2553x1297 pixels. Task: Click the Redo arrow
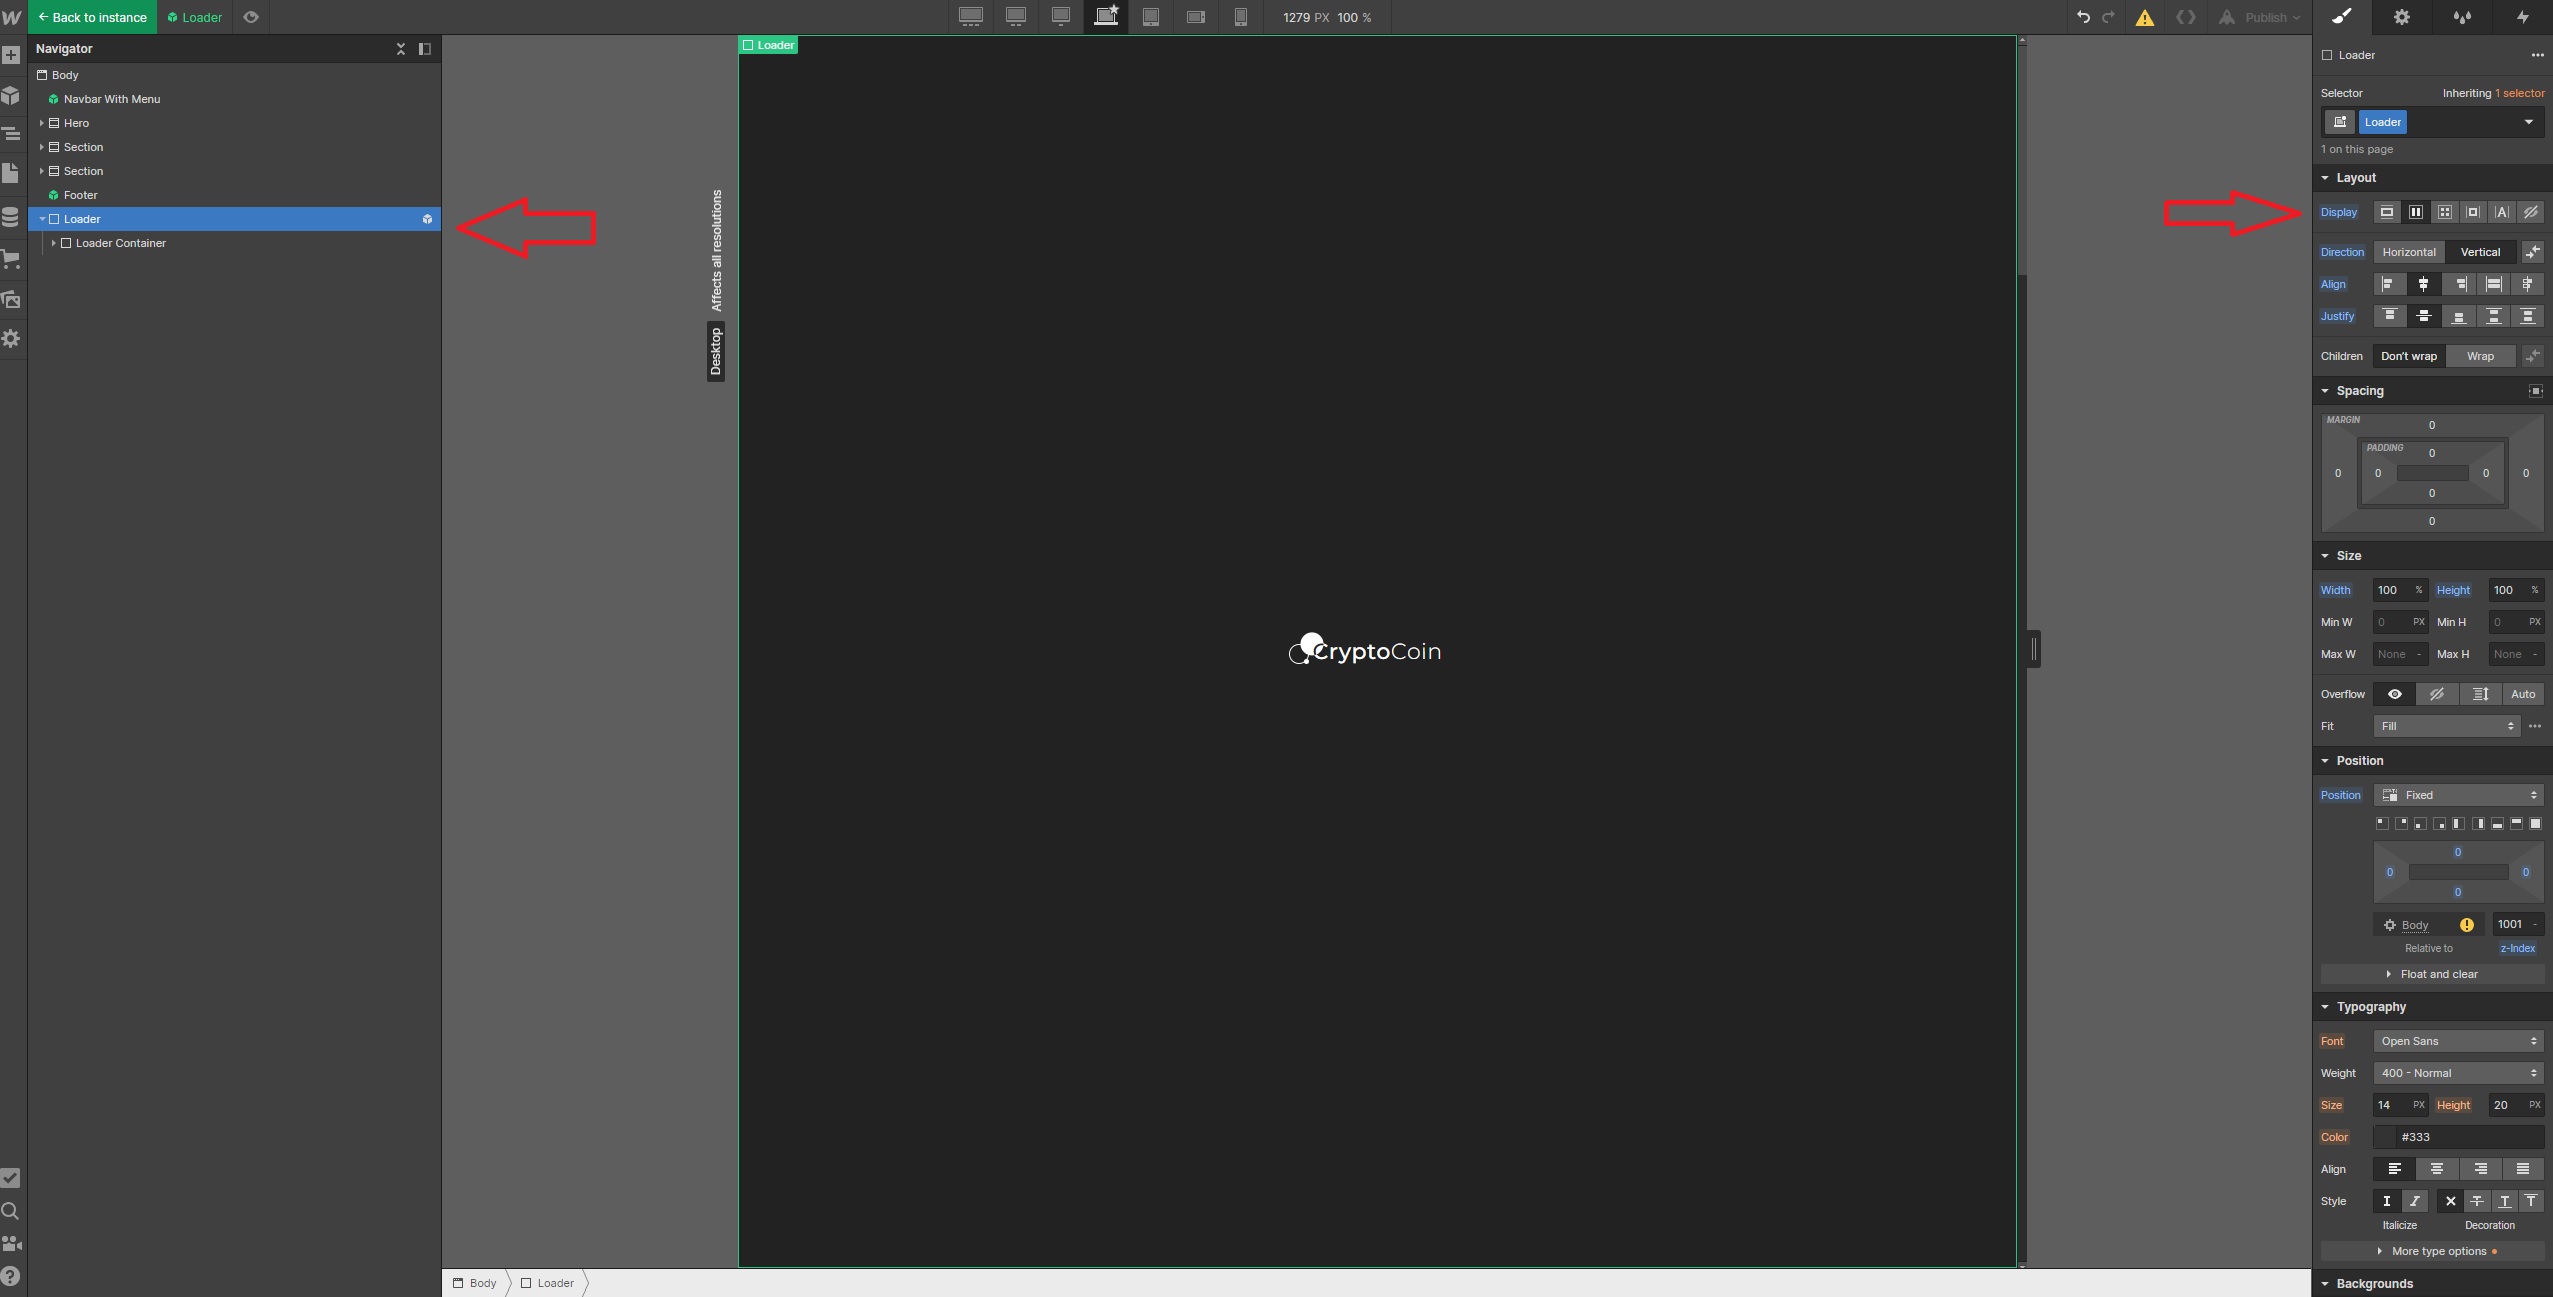tap(2108, 17)
